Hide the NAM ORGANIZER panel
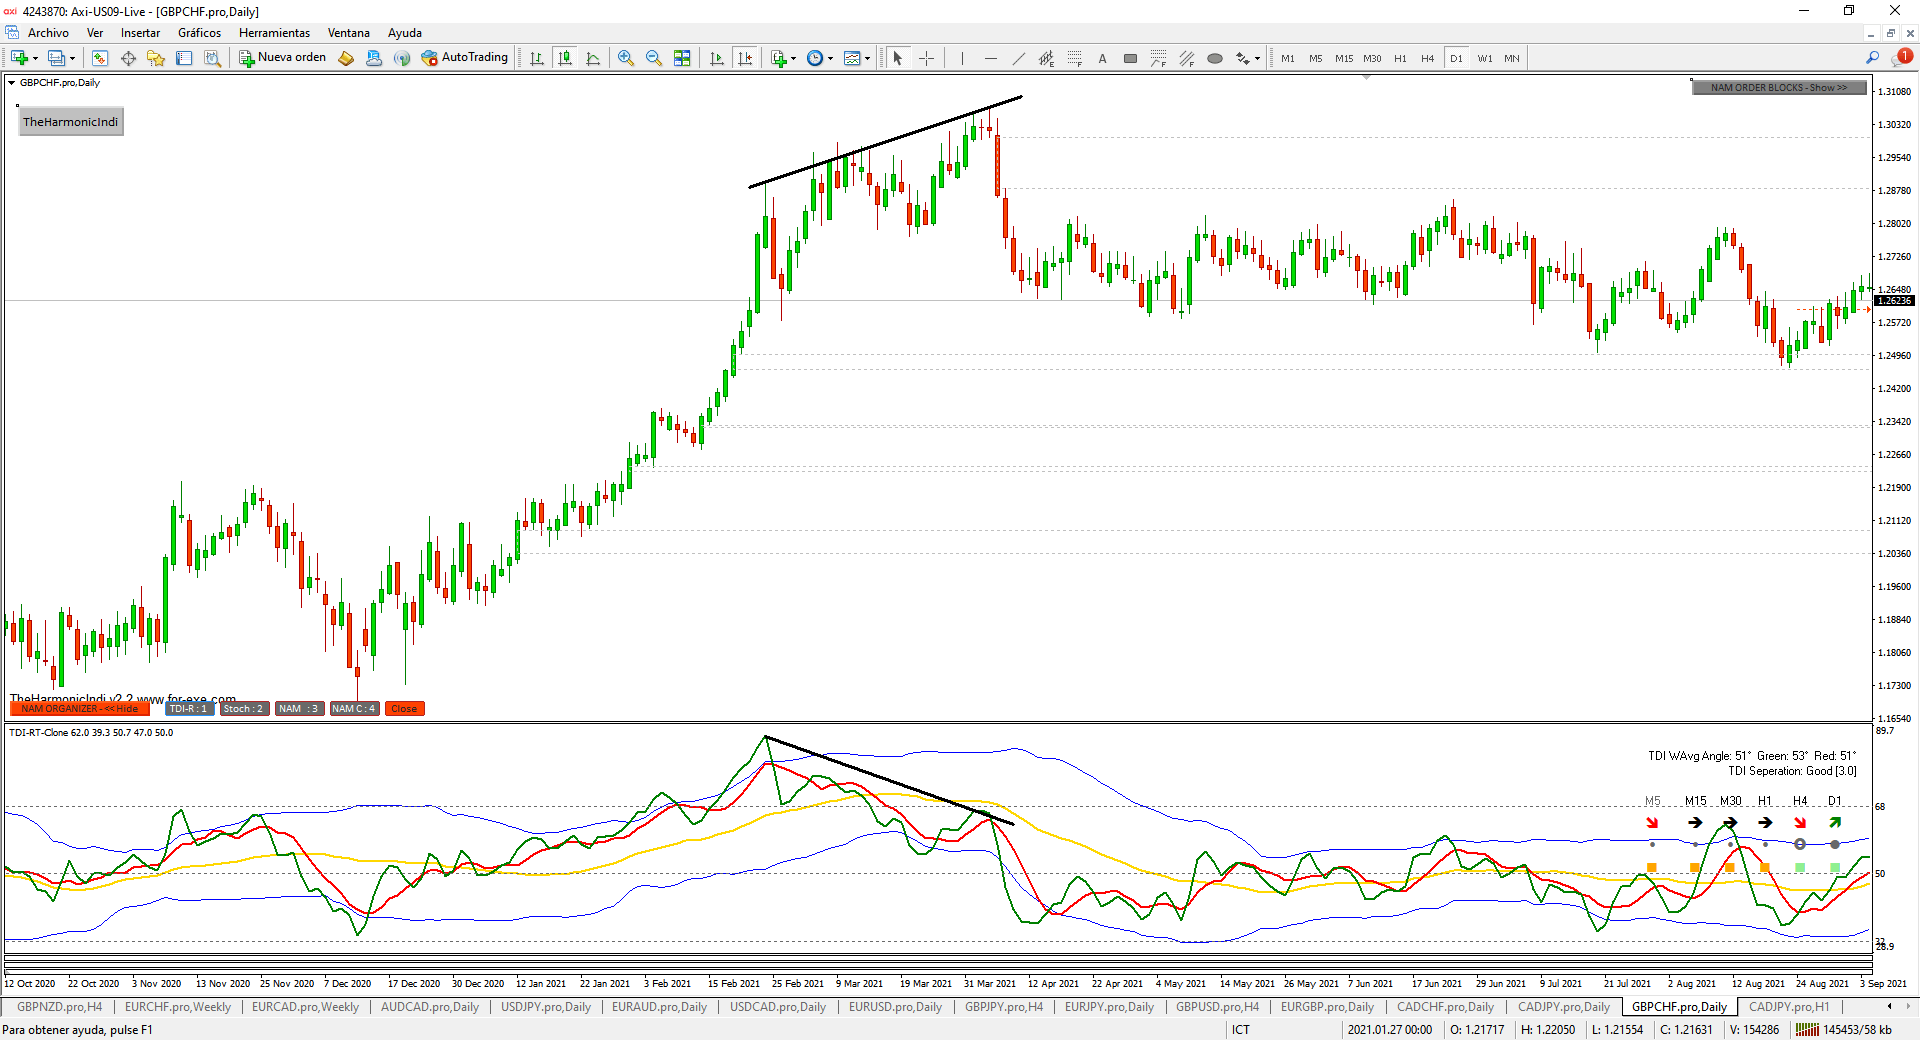Image resolution: width=1920 pixels, height=1040 pixels. click(80, 708)
